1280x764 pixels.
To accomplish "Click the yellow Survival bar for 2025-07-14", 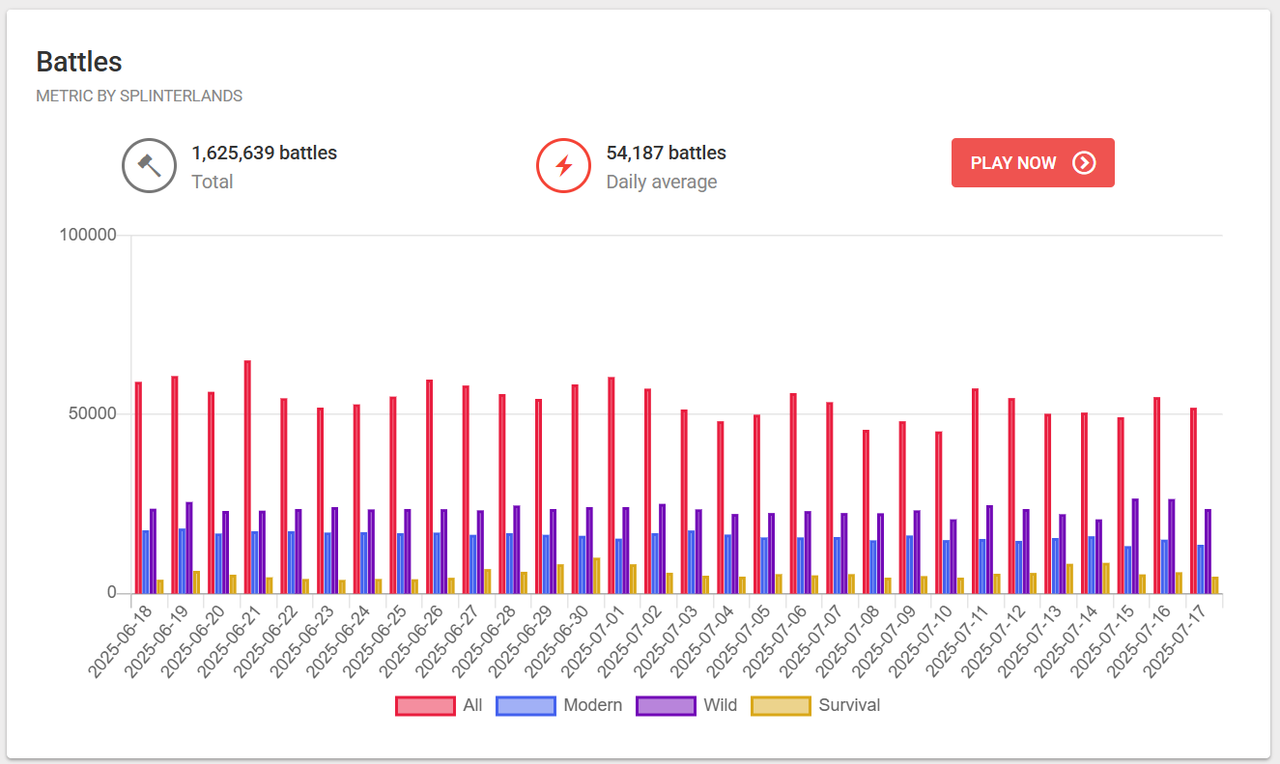I will coord(1106,578).
